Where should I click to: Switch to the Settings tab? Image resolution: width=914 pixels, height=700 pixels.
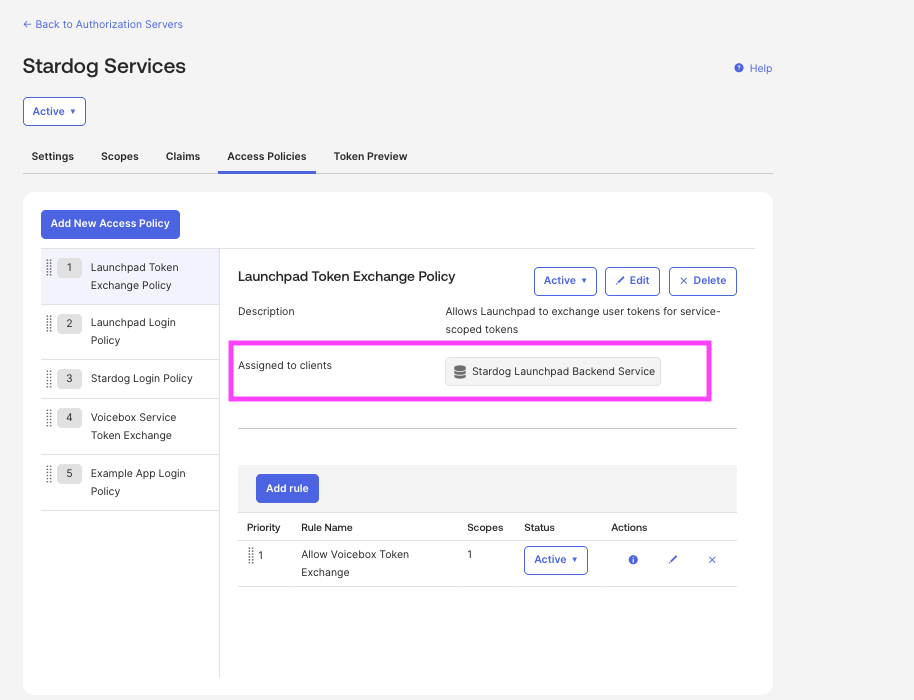coord(52,156)
